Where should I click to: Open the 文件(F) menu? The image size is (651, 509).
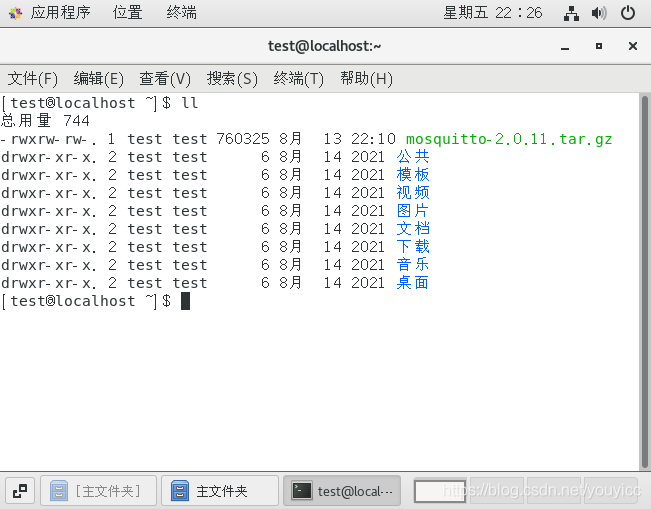(32, 78)
